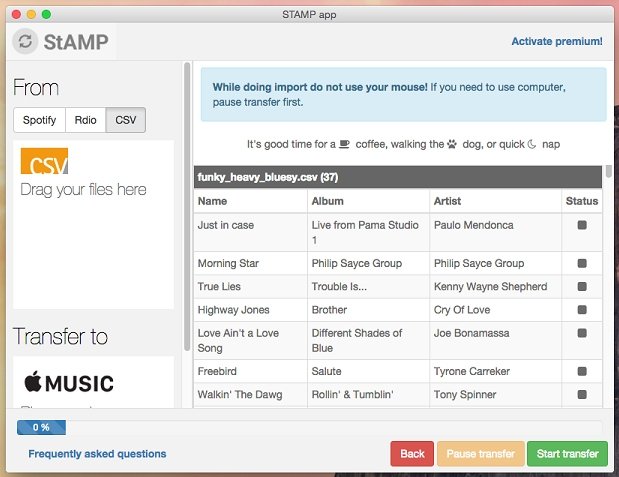Viewport: 619px width, 477px height.
Task: Click album Rollin' & Tumblin'
Action: [353, 394]
